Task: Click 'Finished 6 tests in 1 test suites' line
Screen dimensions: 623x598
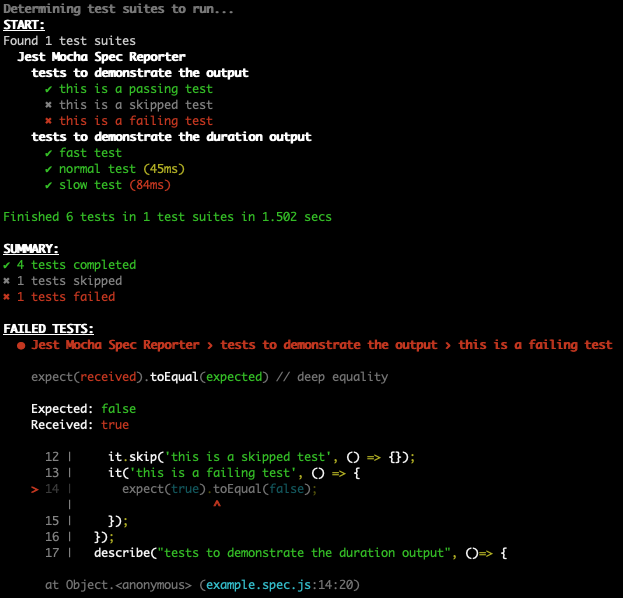Action: click(x=167, y=217)
